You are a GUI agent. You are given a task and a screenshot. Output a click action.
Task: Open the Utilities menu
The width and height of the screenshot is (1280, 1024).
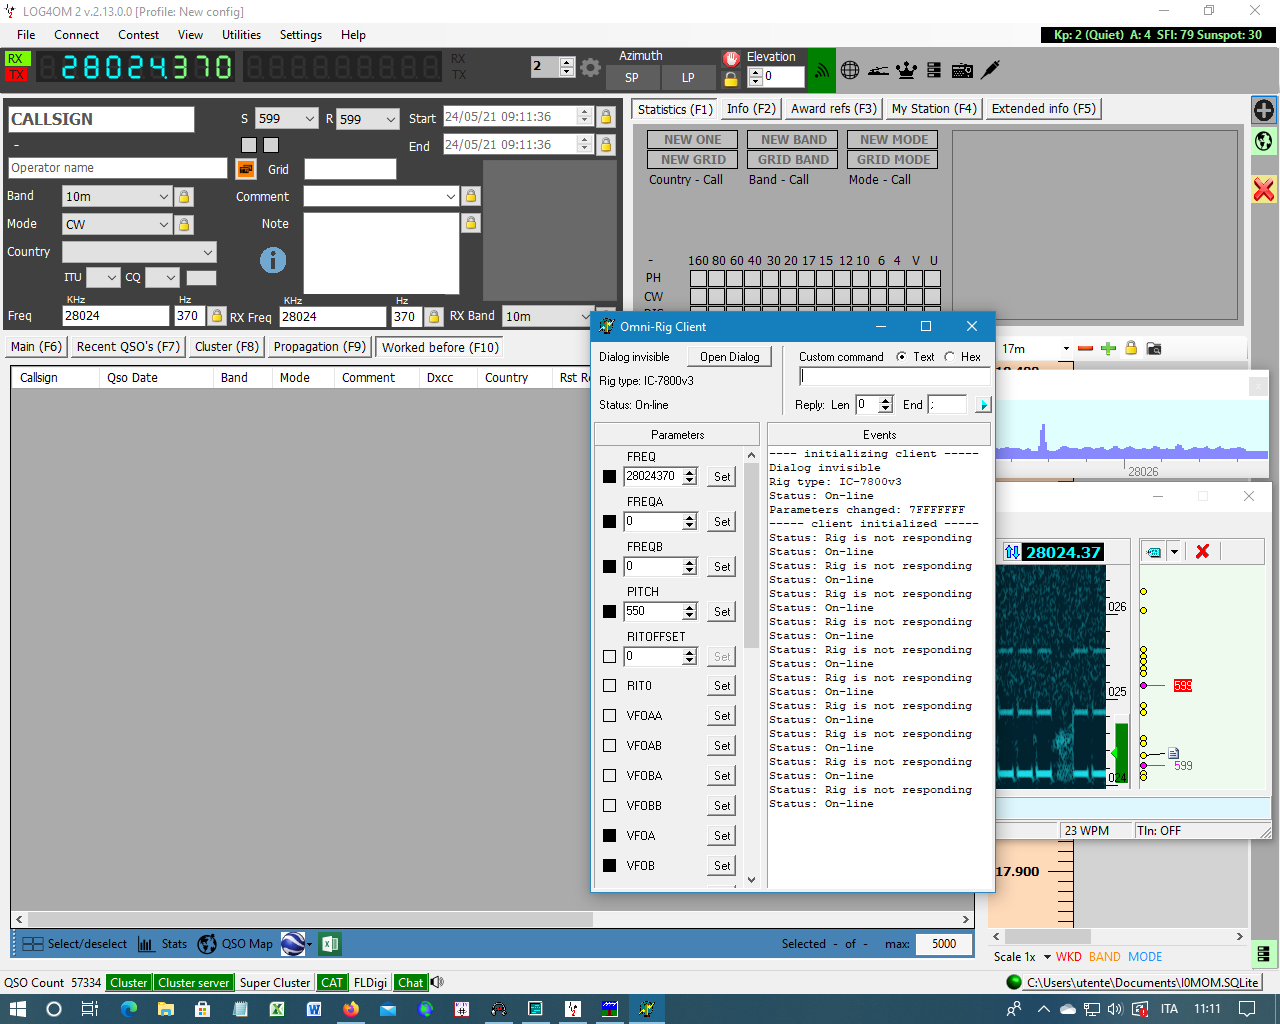pyautogui.click(x=241, y=35)
